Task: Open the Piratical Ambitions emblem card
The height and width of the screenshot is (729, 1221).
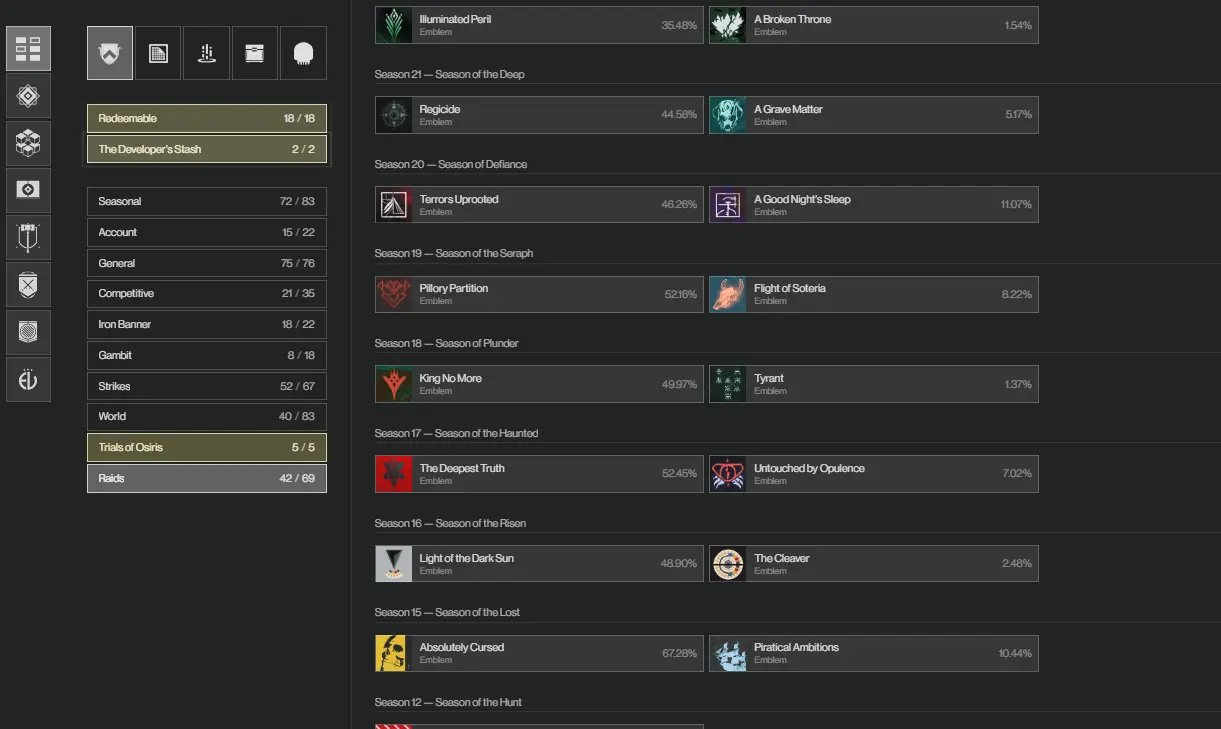Action: (x=874, y=653)
